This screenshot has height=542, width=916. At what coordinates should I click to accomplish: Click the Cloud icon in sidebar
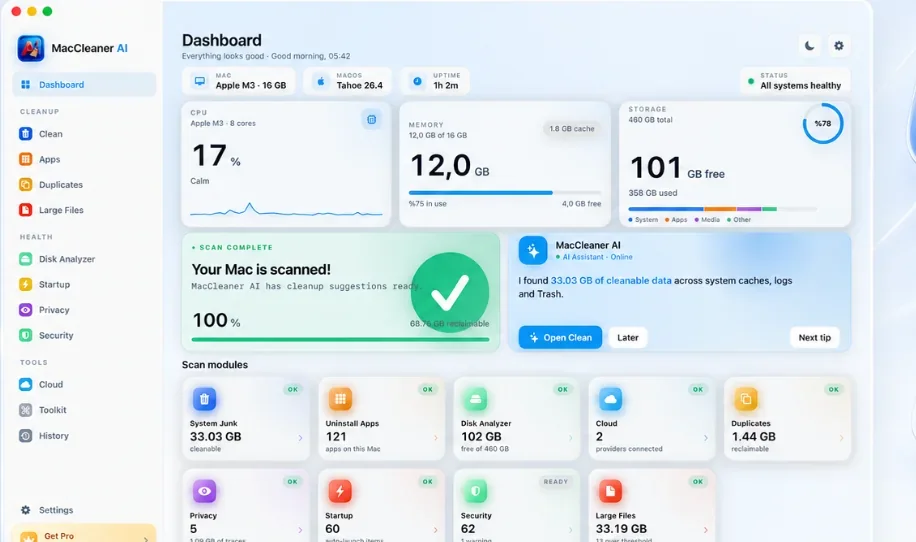tap(26, 384)
